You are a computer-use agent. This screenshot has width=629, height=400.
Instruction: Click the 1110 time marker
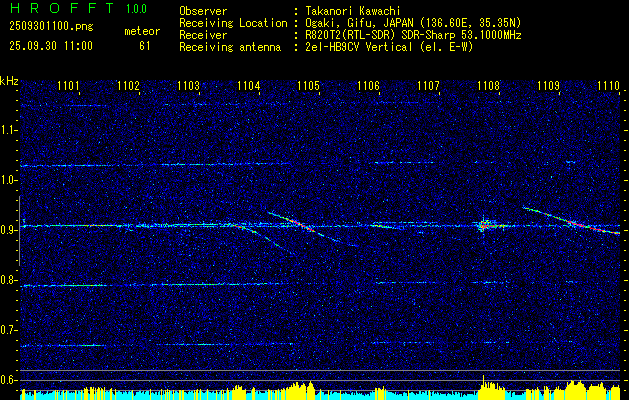point(609,85)
